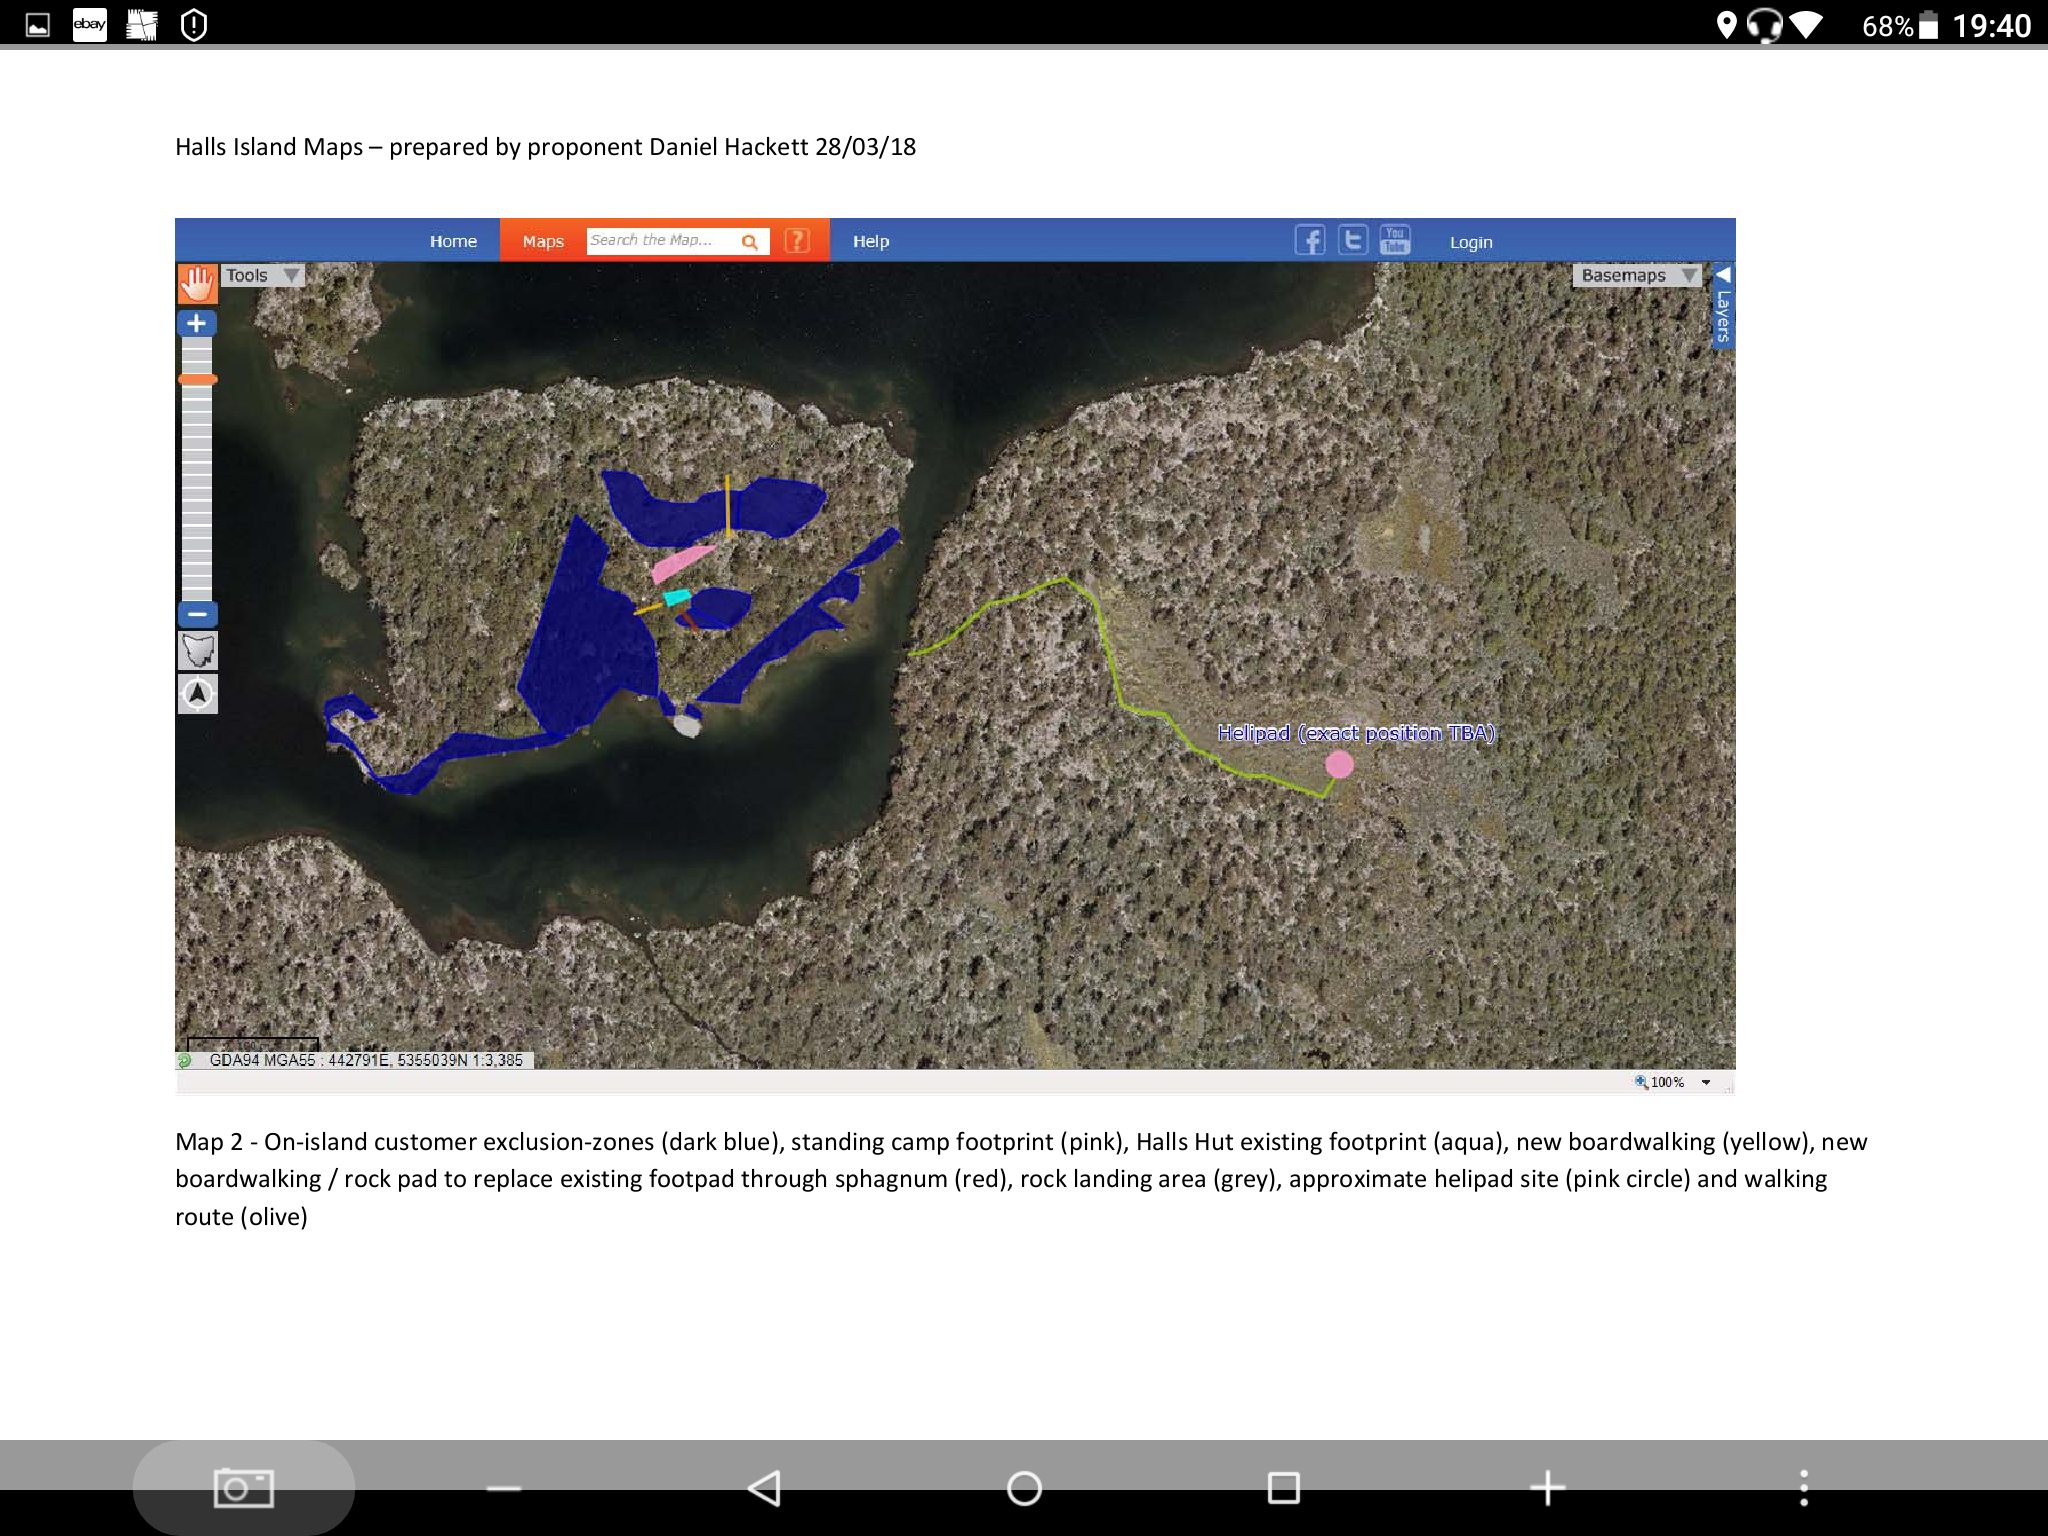Open the YouTube icon link
Image resolution: width=2048 pixels, height=1536 pixels.
[1395, 240]
